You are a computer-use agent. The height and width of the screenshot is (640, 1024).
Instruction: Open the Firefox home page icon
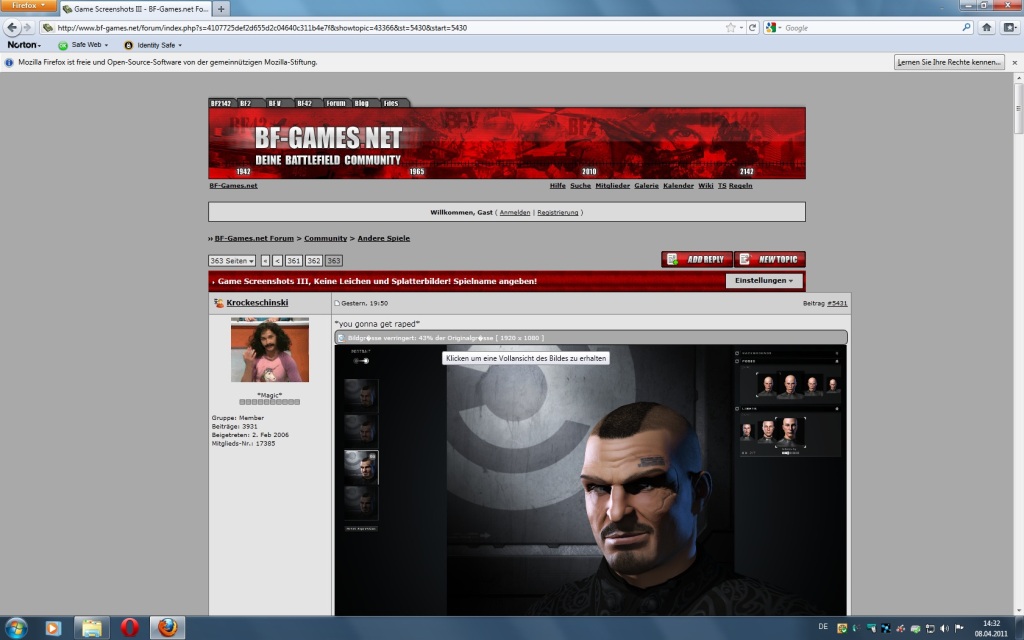[x=986, y=27]
